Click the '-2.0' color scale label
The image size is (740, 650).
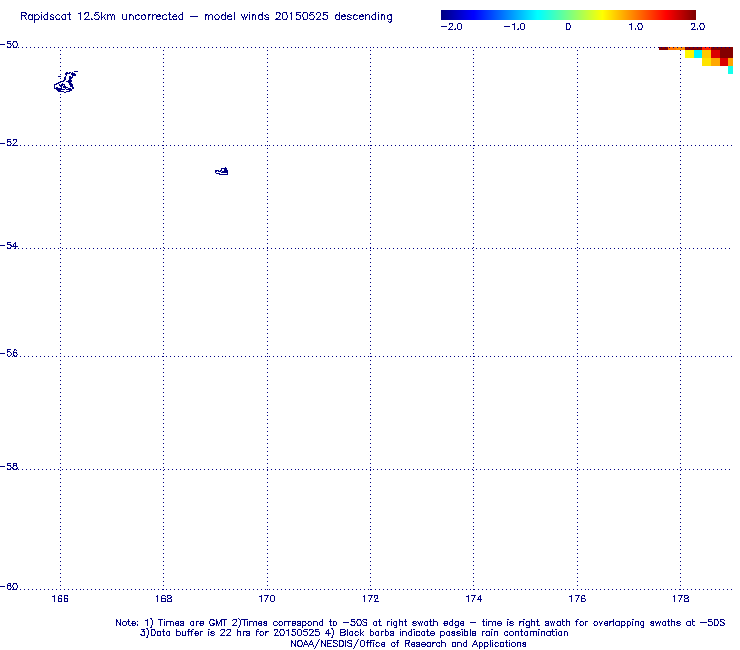[x=451, y=27]
